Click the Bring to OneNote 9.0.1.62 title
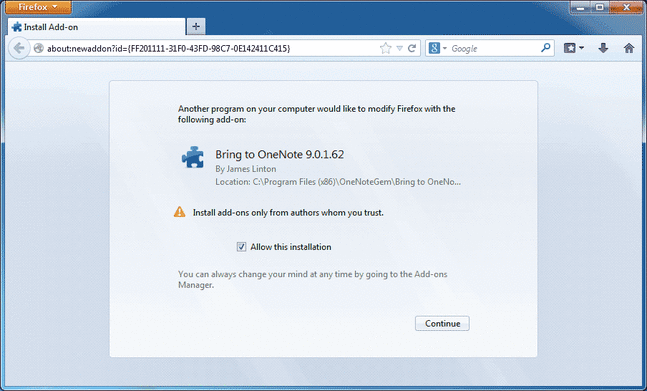Viewport: 647px width, 391px height. (x=279, y=154)
